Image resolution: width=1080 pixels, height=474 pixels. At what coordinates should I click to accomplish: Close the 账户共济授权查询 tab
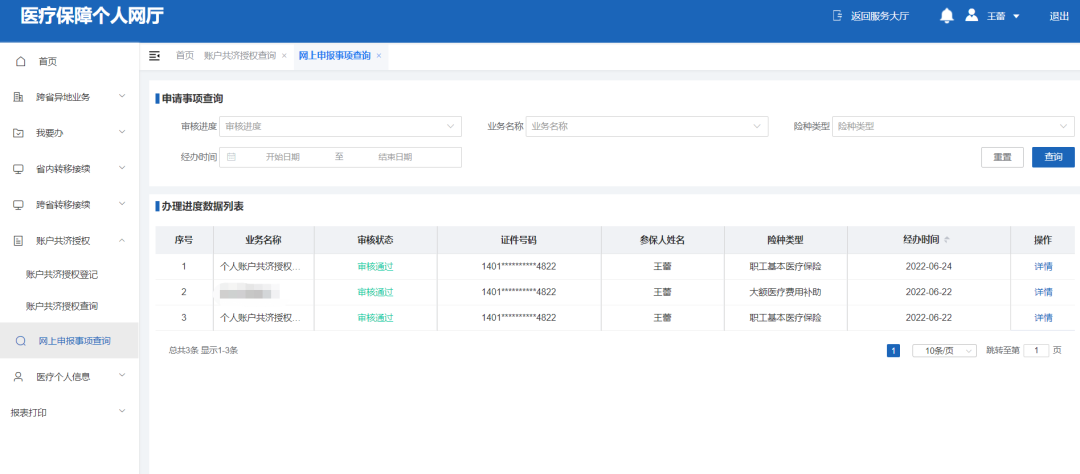tap(284, 56)
